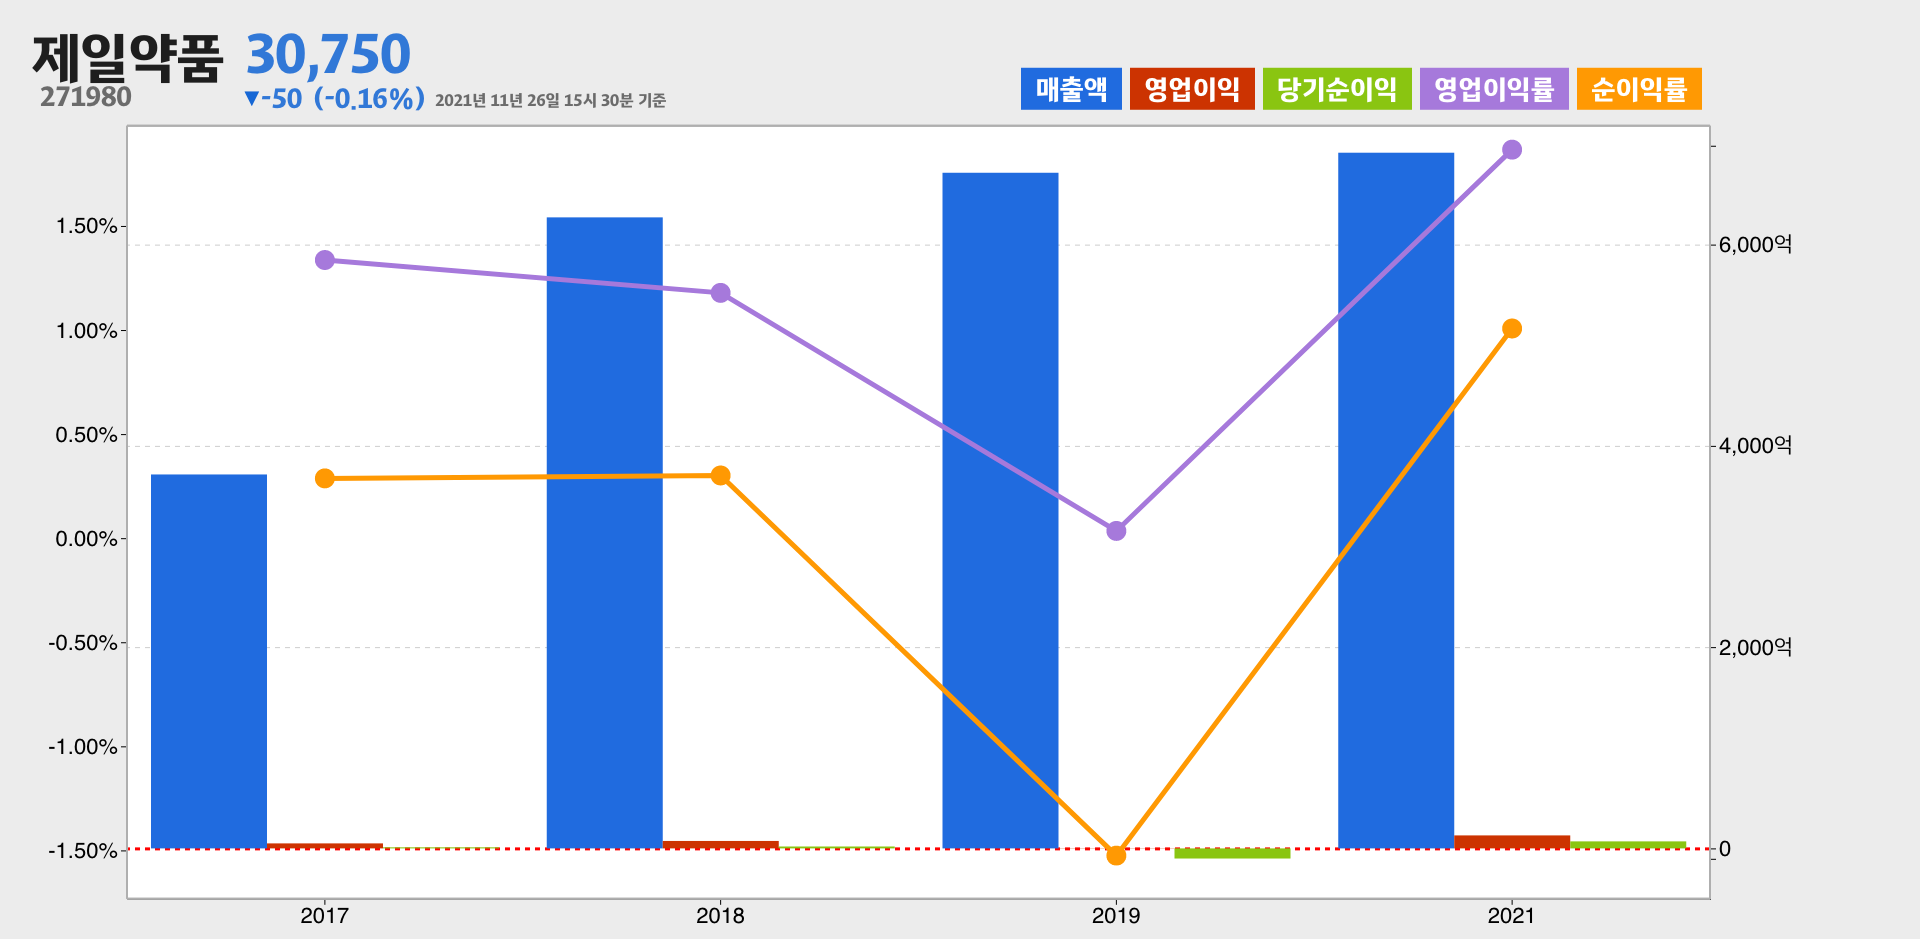Screen dimensions: 1920x939
Task: Click the stock code 271980
Action: pyautogui.click(x=86, y=97)
